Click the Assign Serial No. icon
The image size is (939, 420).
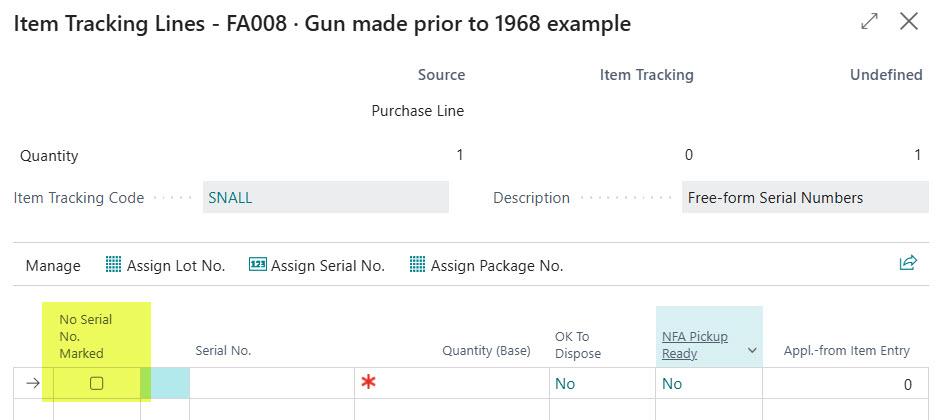(257, 265)
